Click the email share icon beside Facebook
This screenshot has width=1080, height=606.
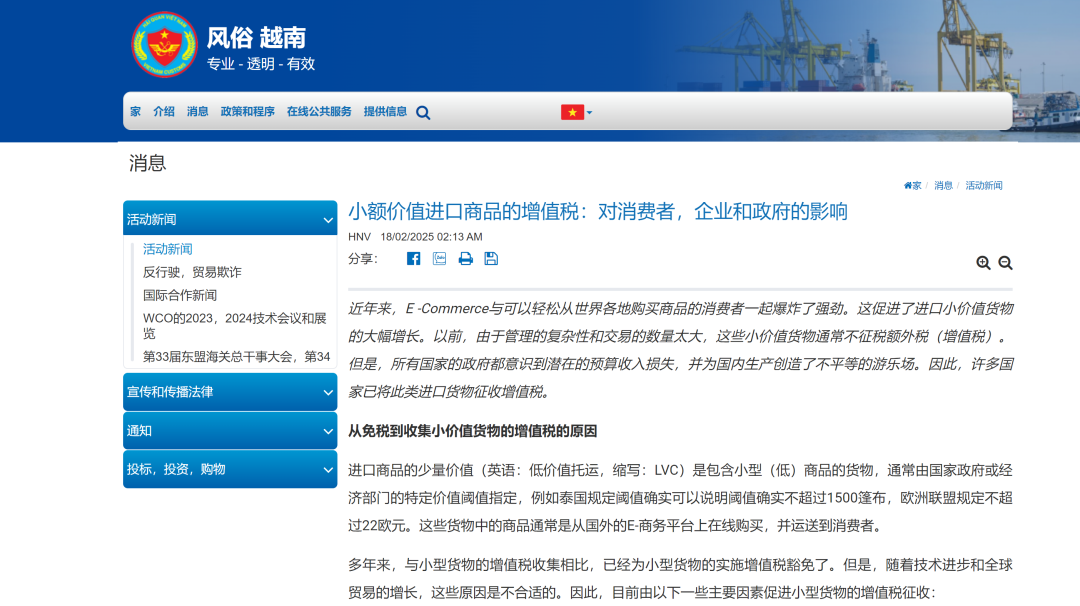[438, 258]
